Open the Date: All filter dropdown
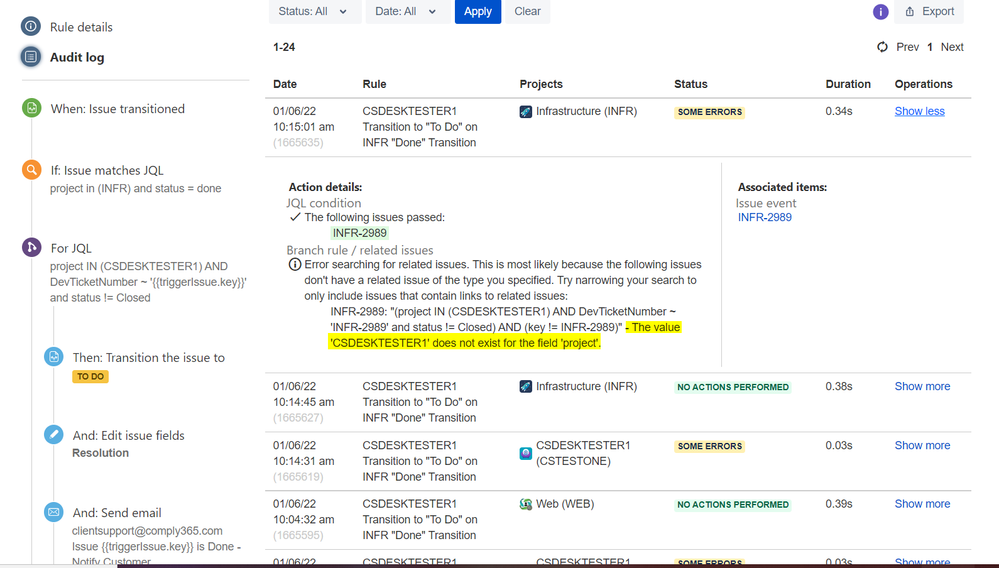Image resolution: width=999 pixels, height=568 pixels. [408, 11]
